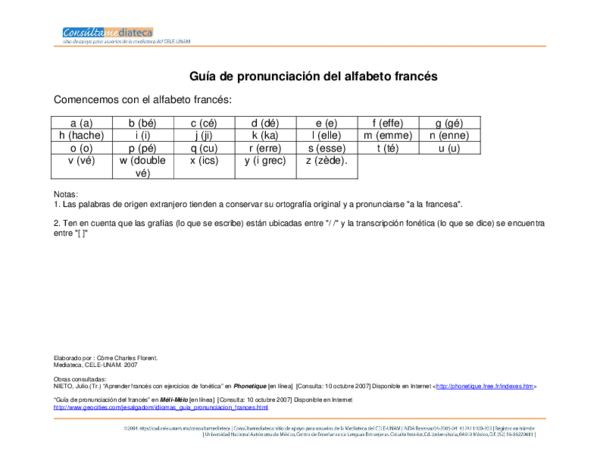Click the blue link at the bottom right
This screenshot has height=464, width=600.
click(485, 386)
